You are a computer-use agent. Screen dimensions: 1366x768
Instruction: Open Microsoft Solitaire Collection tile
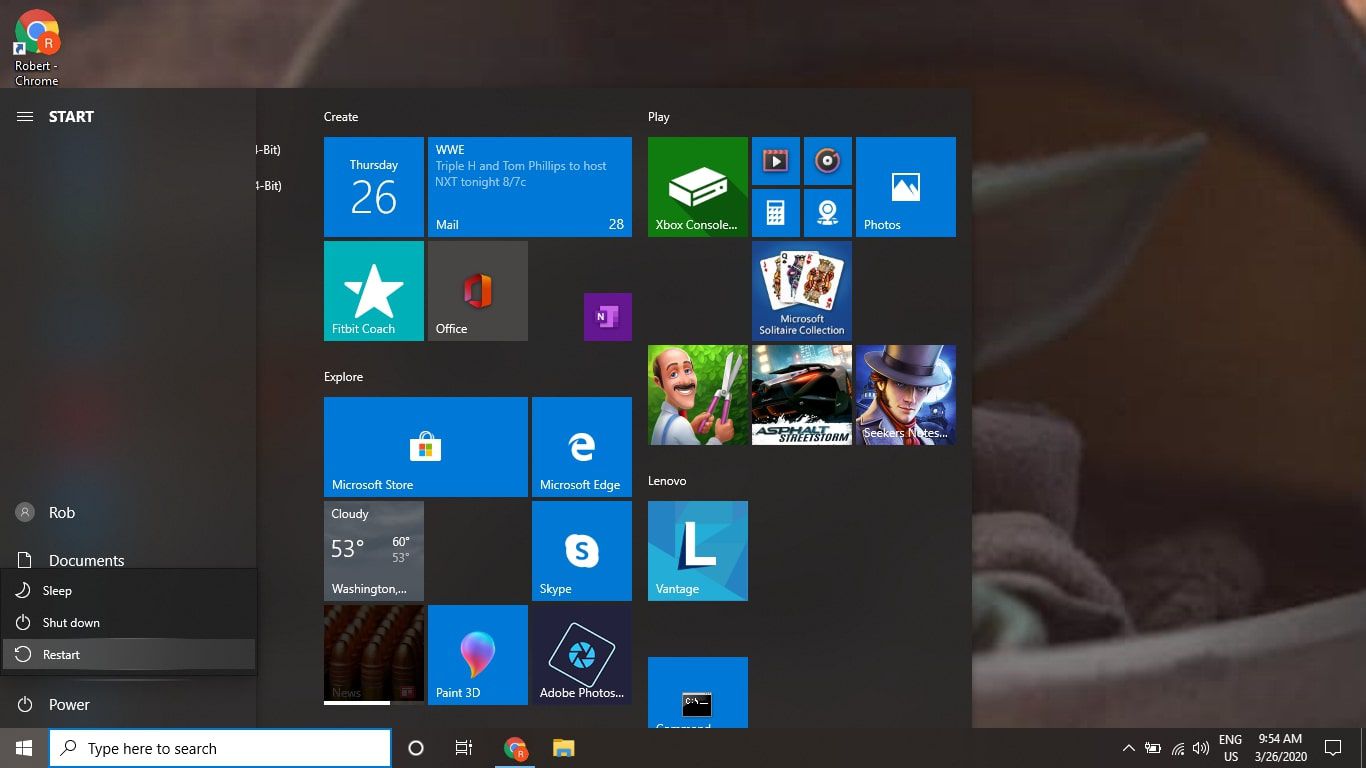(x=801, y=290)
